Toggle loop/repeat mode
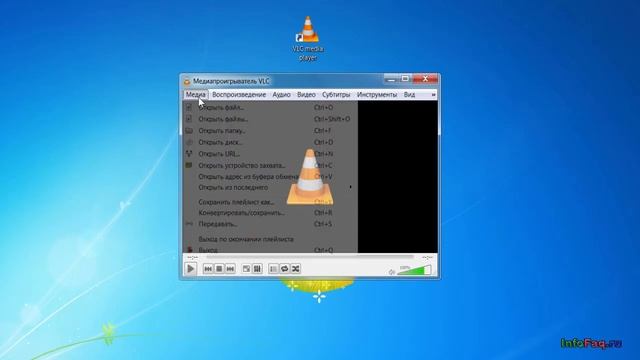This screenshot has width=640, height=360. [x=284, y=269]
